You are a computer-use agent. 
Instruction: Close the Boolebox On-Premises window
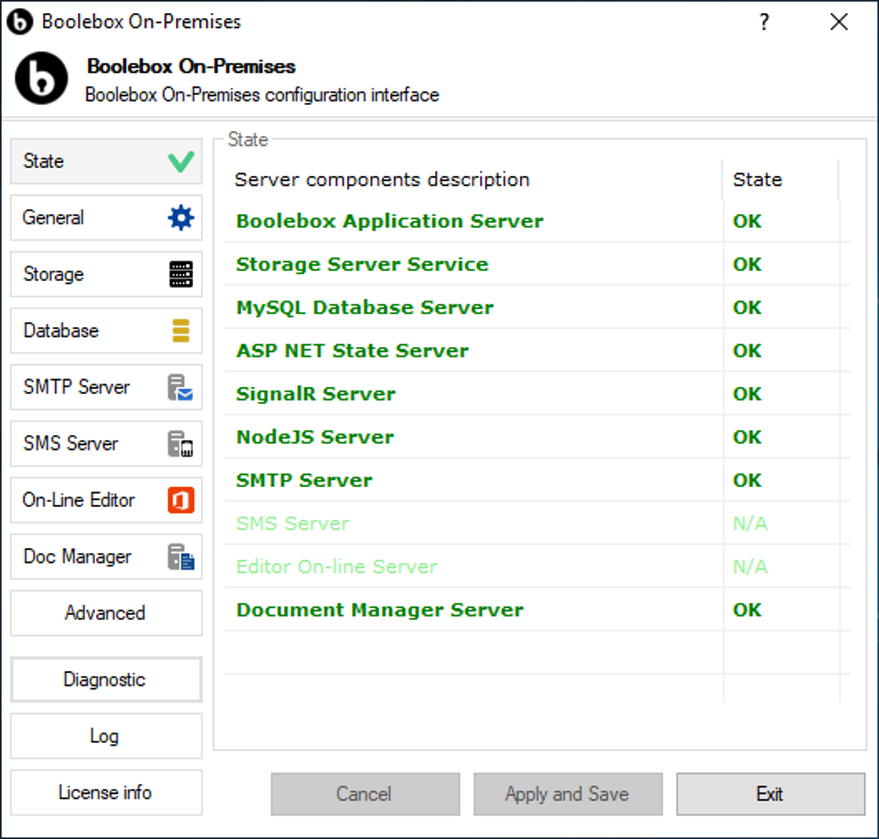click(839, 22)
